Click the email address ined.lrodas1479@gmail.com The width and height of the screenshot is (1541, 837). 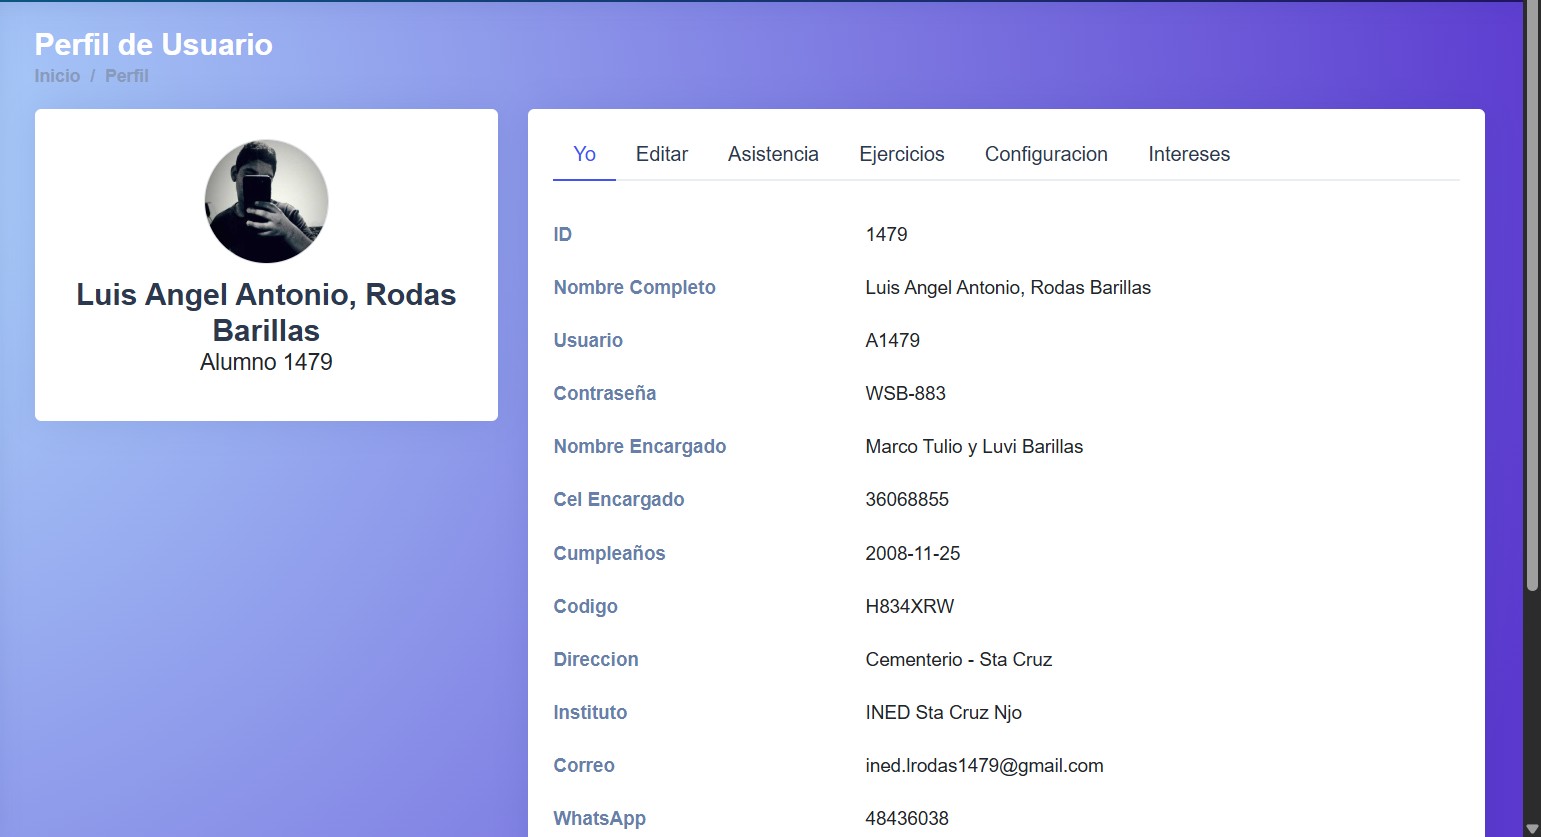click(984, 766)
